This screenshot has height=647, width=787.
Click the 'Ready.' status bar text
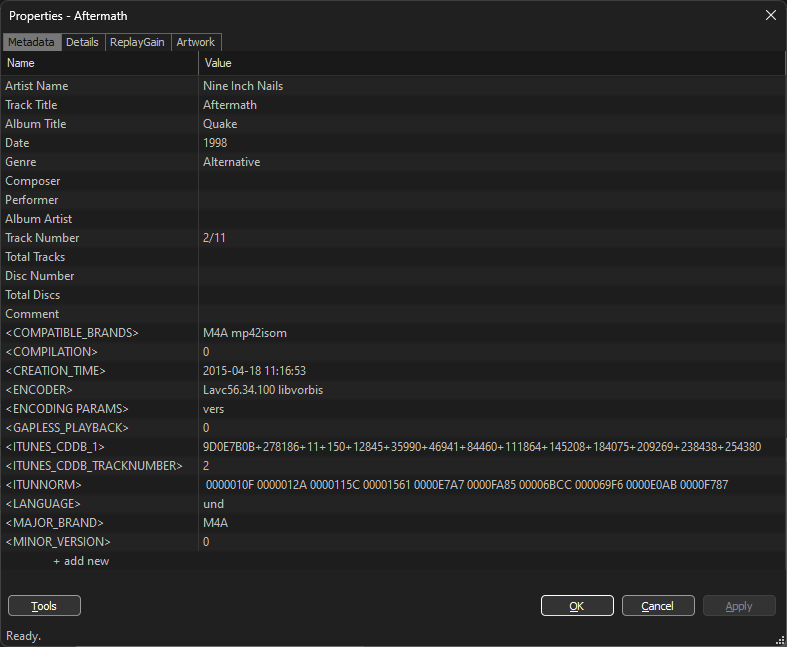coord(24,636)
